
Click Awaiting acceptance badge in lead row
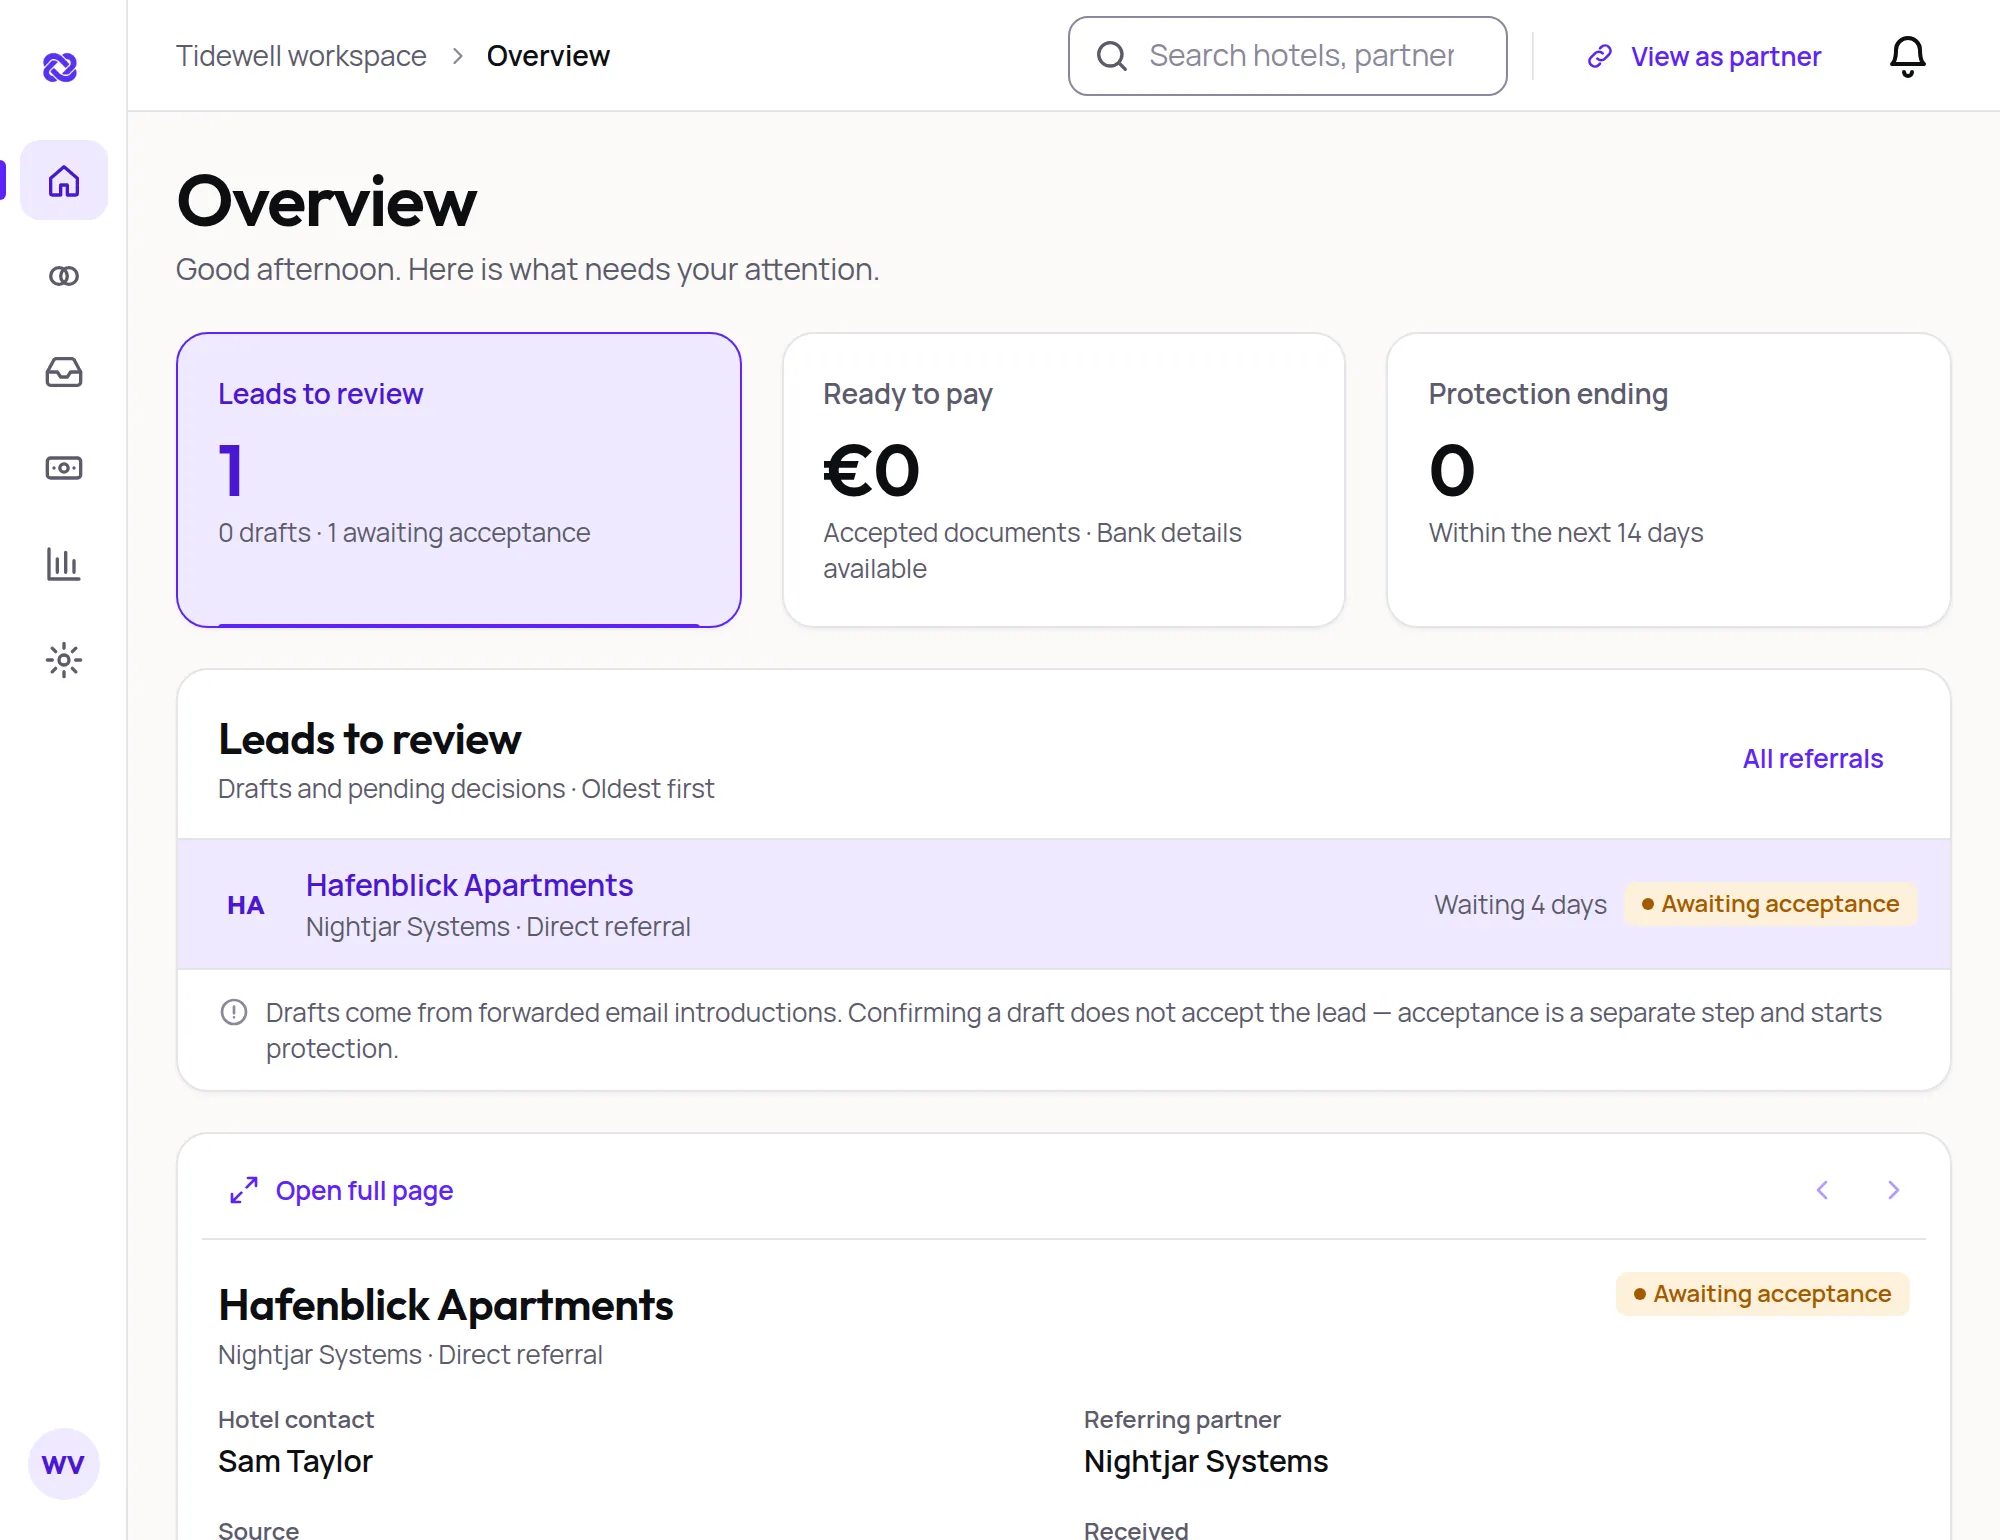point(1770,904)
